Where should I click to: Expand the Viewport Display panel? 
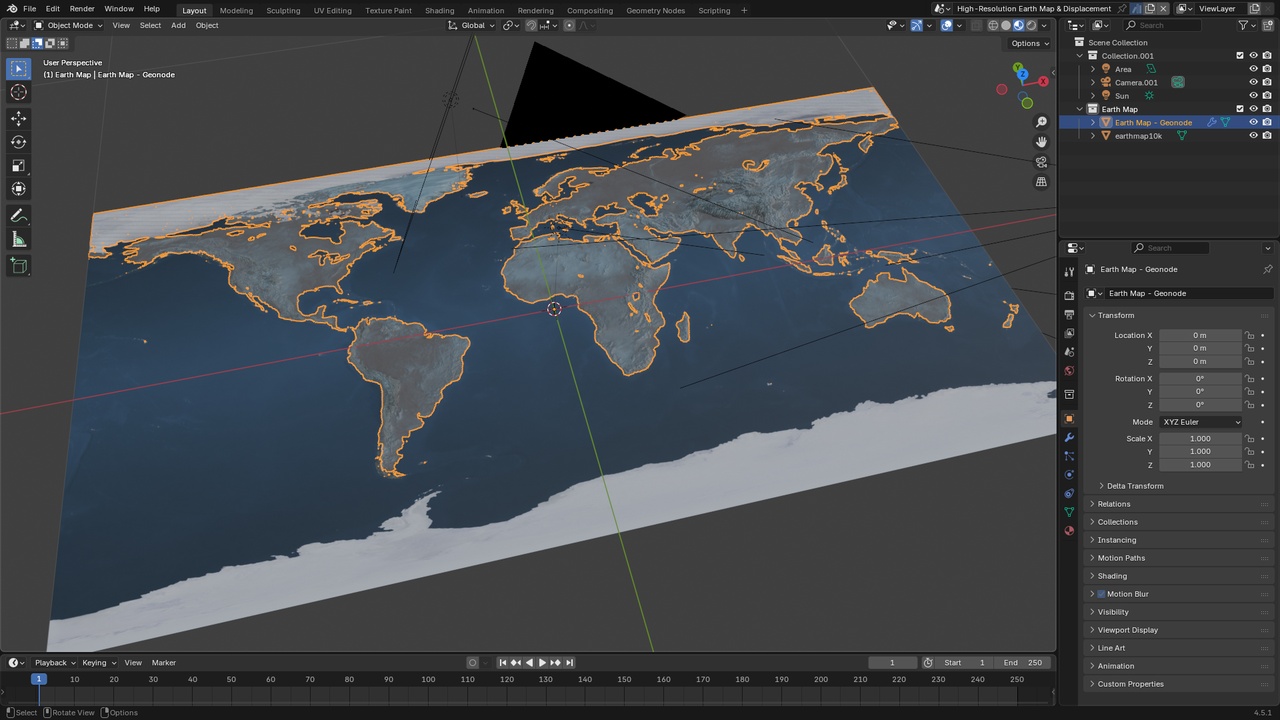1127,630
